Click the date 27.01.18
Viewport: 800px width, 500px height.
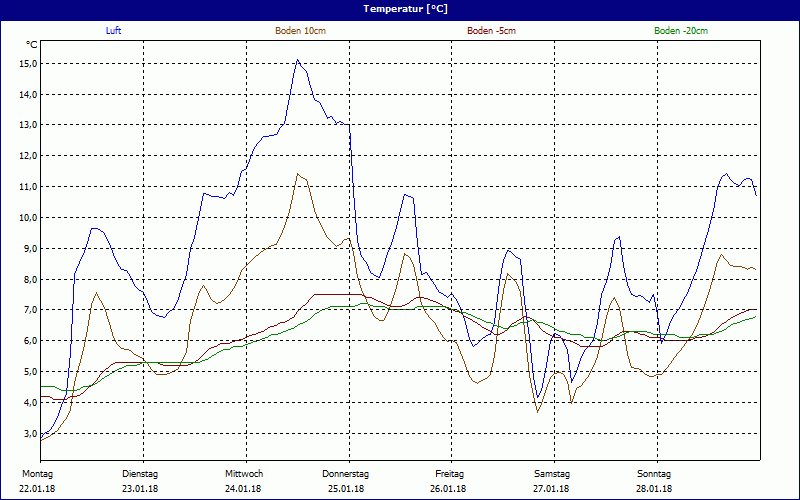coord(551,489)
